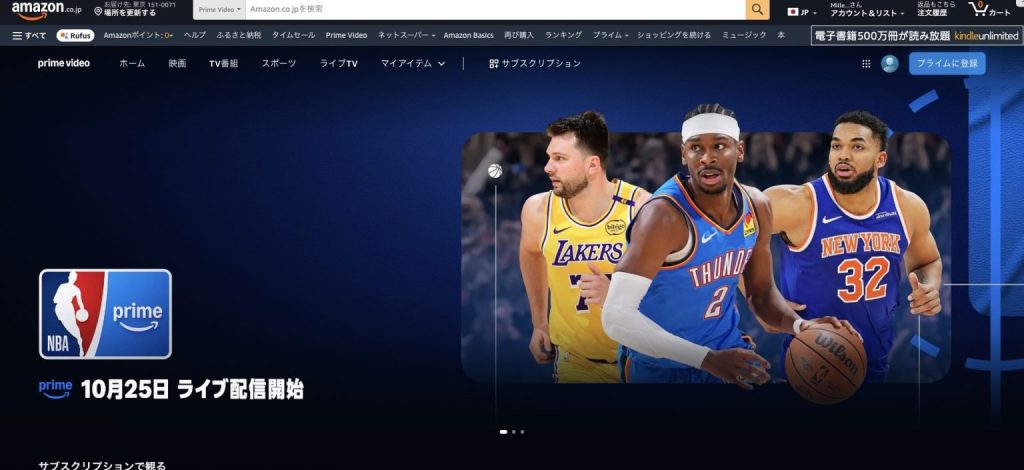1024x470 pixels.
Task: Open the JP language selector
Action: [x=801, y=12]
